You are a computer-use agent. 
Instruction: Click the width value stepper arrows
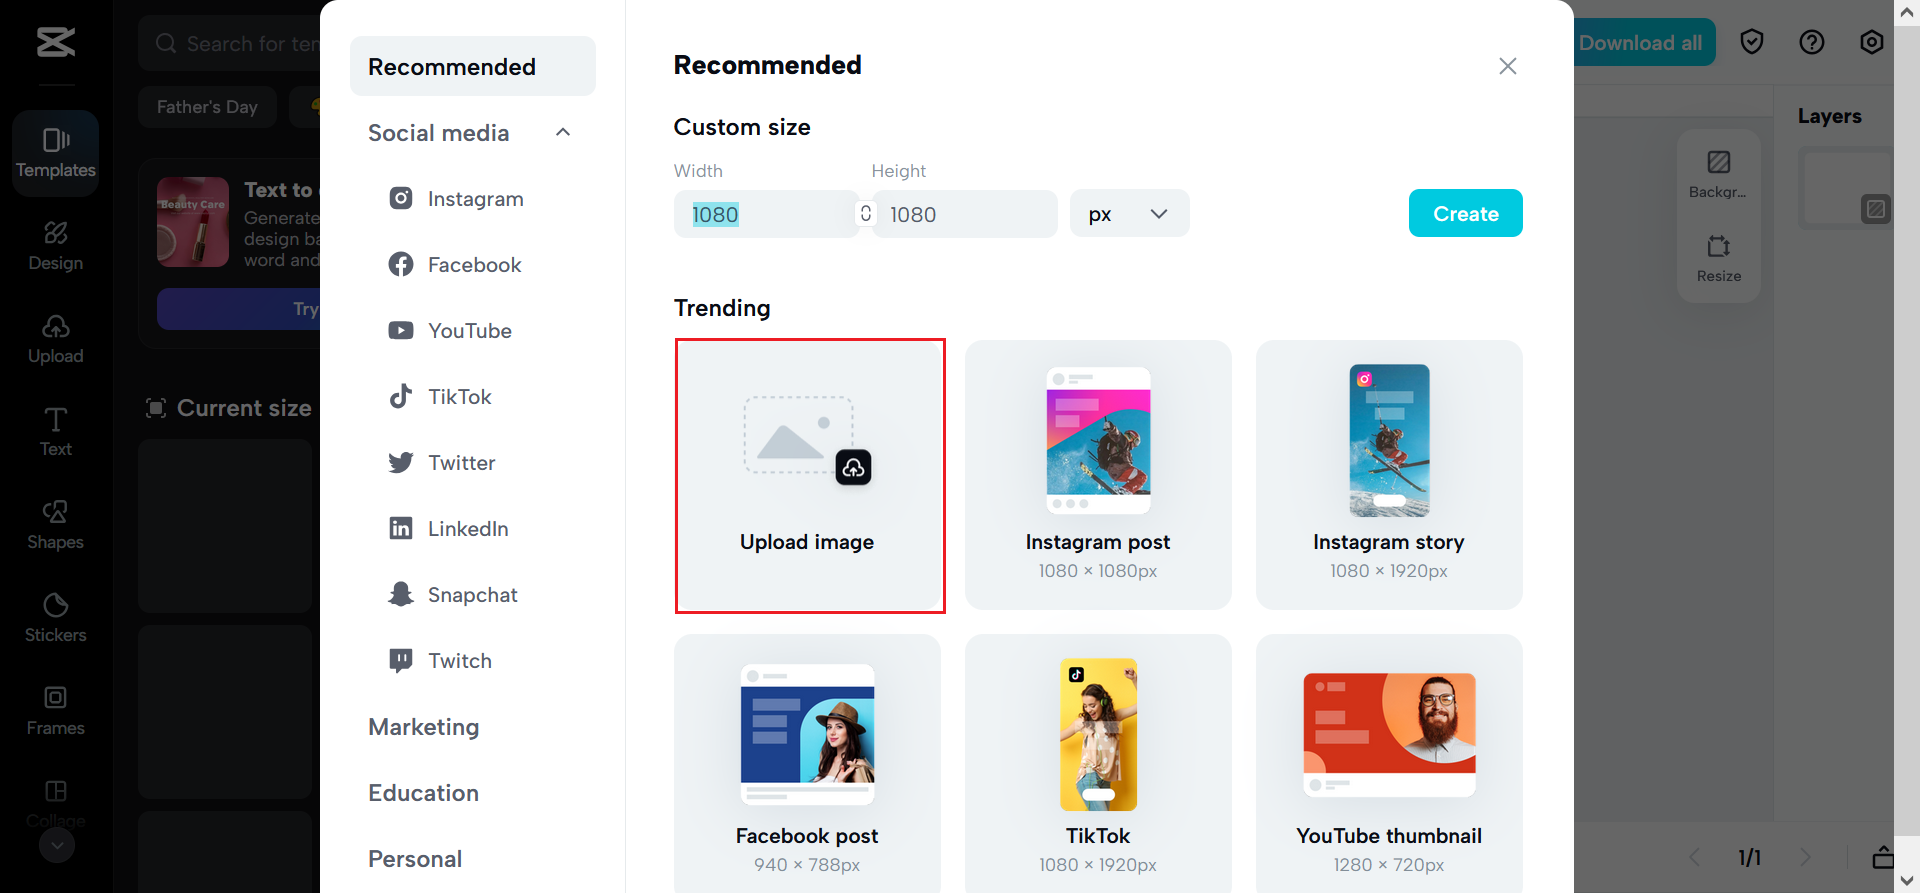point(864,213)
